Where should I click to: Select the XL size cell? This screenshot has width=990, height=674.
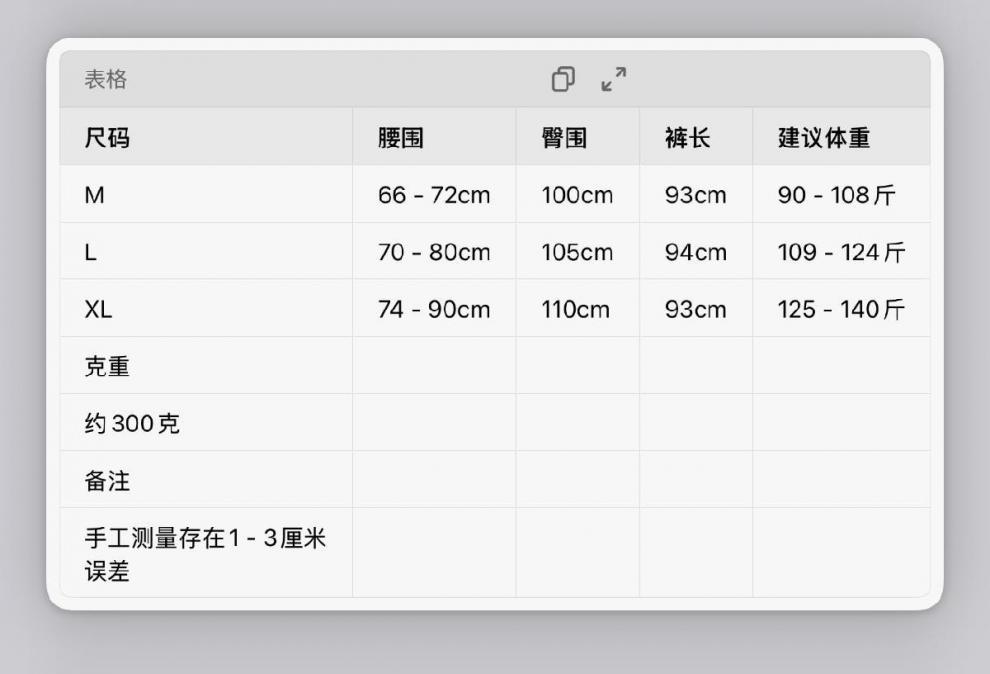tap(98, 309)
